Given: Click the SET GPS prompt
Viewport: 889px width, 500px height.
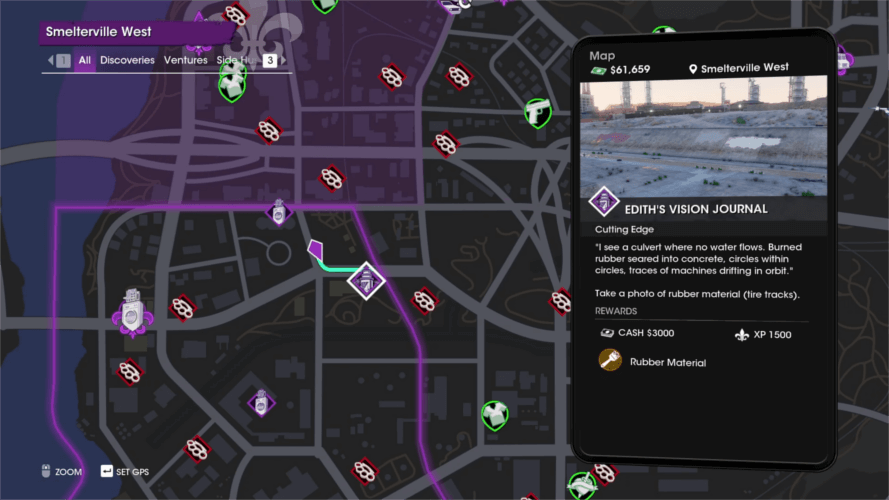Looking at the screenshot, I should click(125, 472).
